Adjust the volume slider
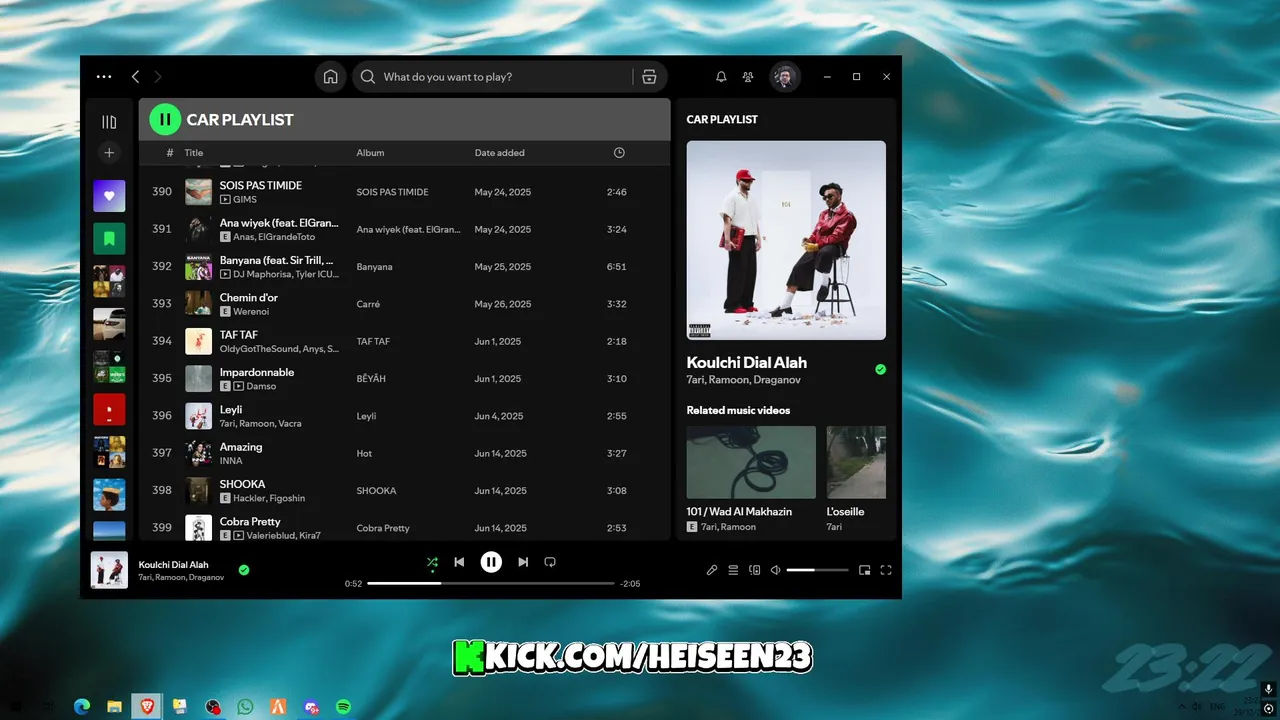Image resolution: width=1280 pixels, height=720 pixels. [817, 570]
